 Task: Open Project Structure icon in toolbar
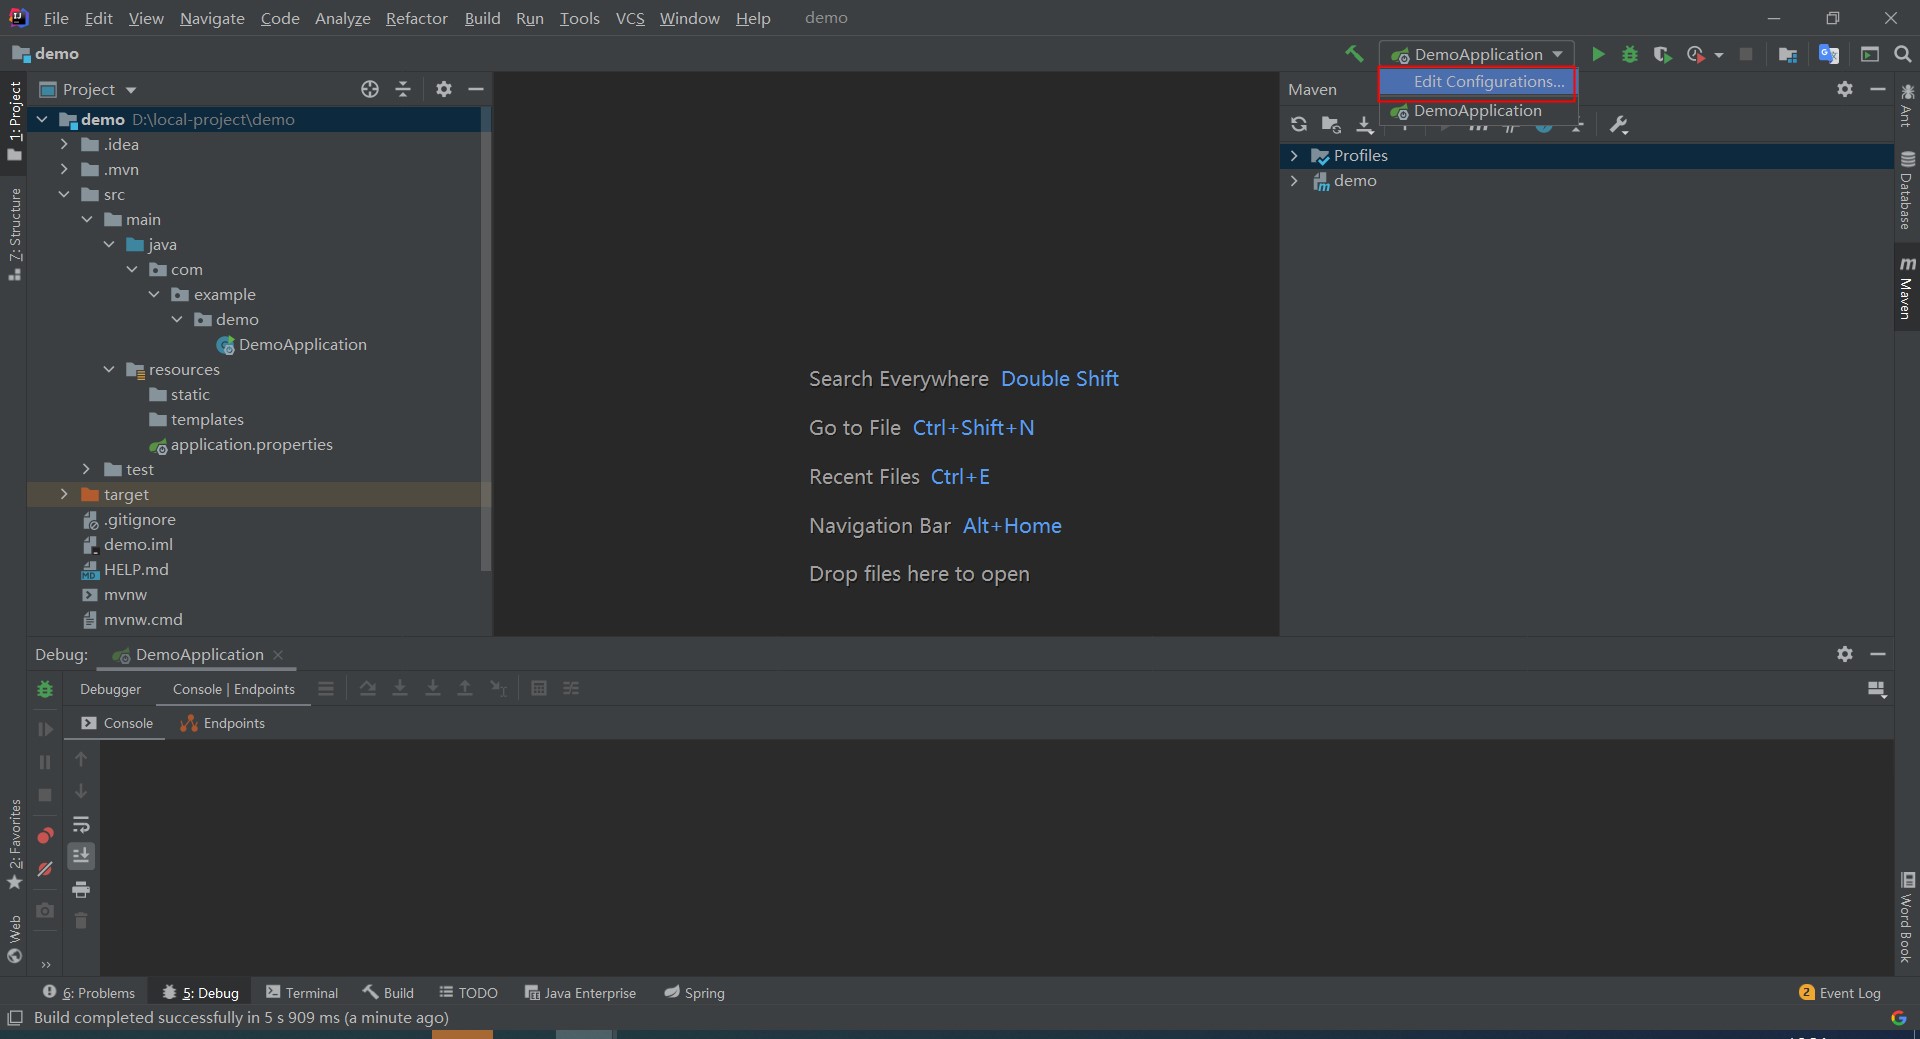tap(1788, 54)
